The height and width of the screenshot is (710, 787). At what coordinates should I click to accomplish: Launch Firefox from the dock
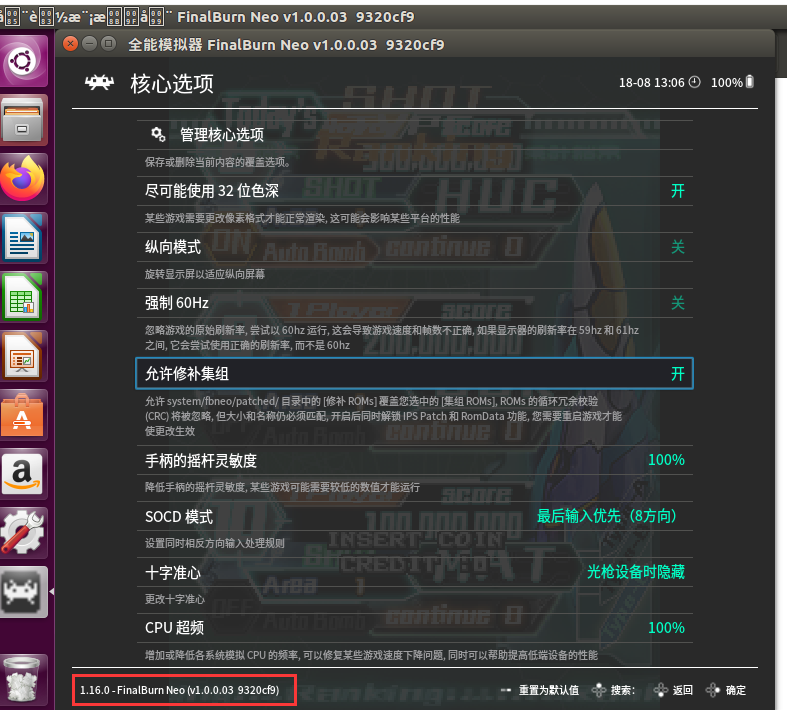22,179
